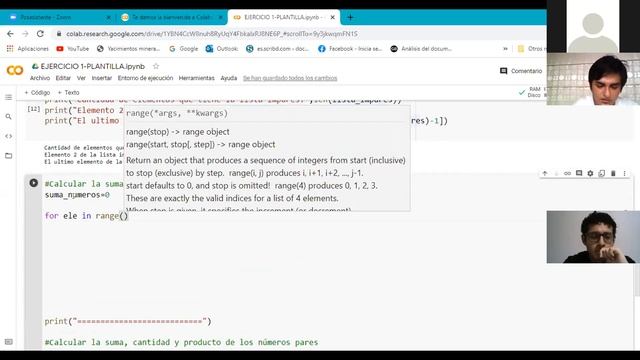This screenshot has height=360, width=640.
Task: Open the command palette icon at bottom left
Action: click(x=9, y=342)
